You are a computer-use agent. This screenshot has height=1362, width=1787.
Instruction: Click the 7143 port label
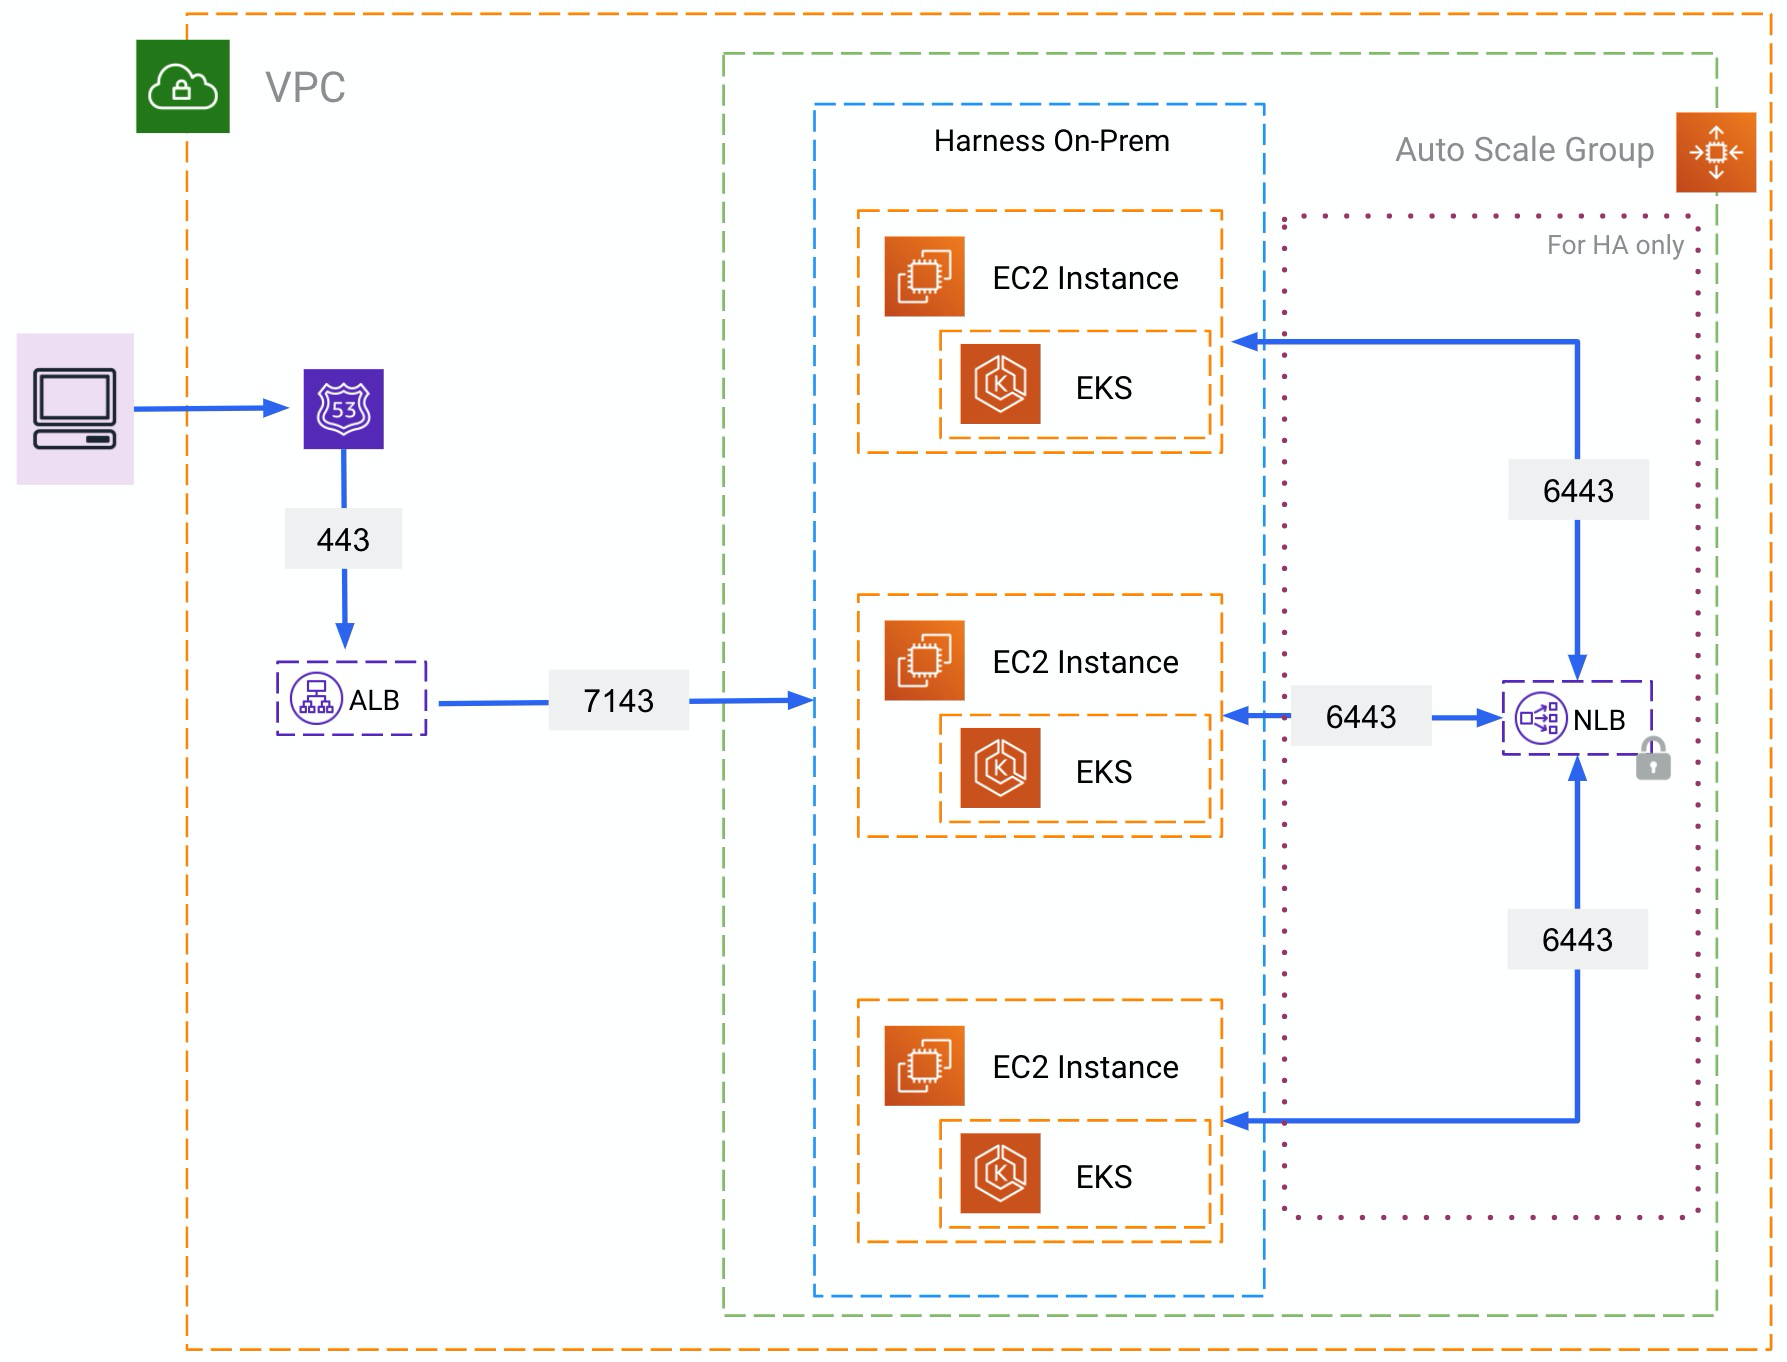coord(618,700)
